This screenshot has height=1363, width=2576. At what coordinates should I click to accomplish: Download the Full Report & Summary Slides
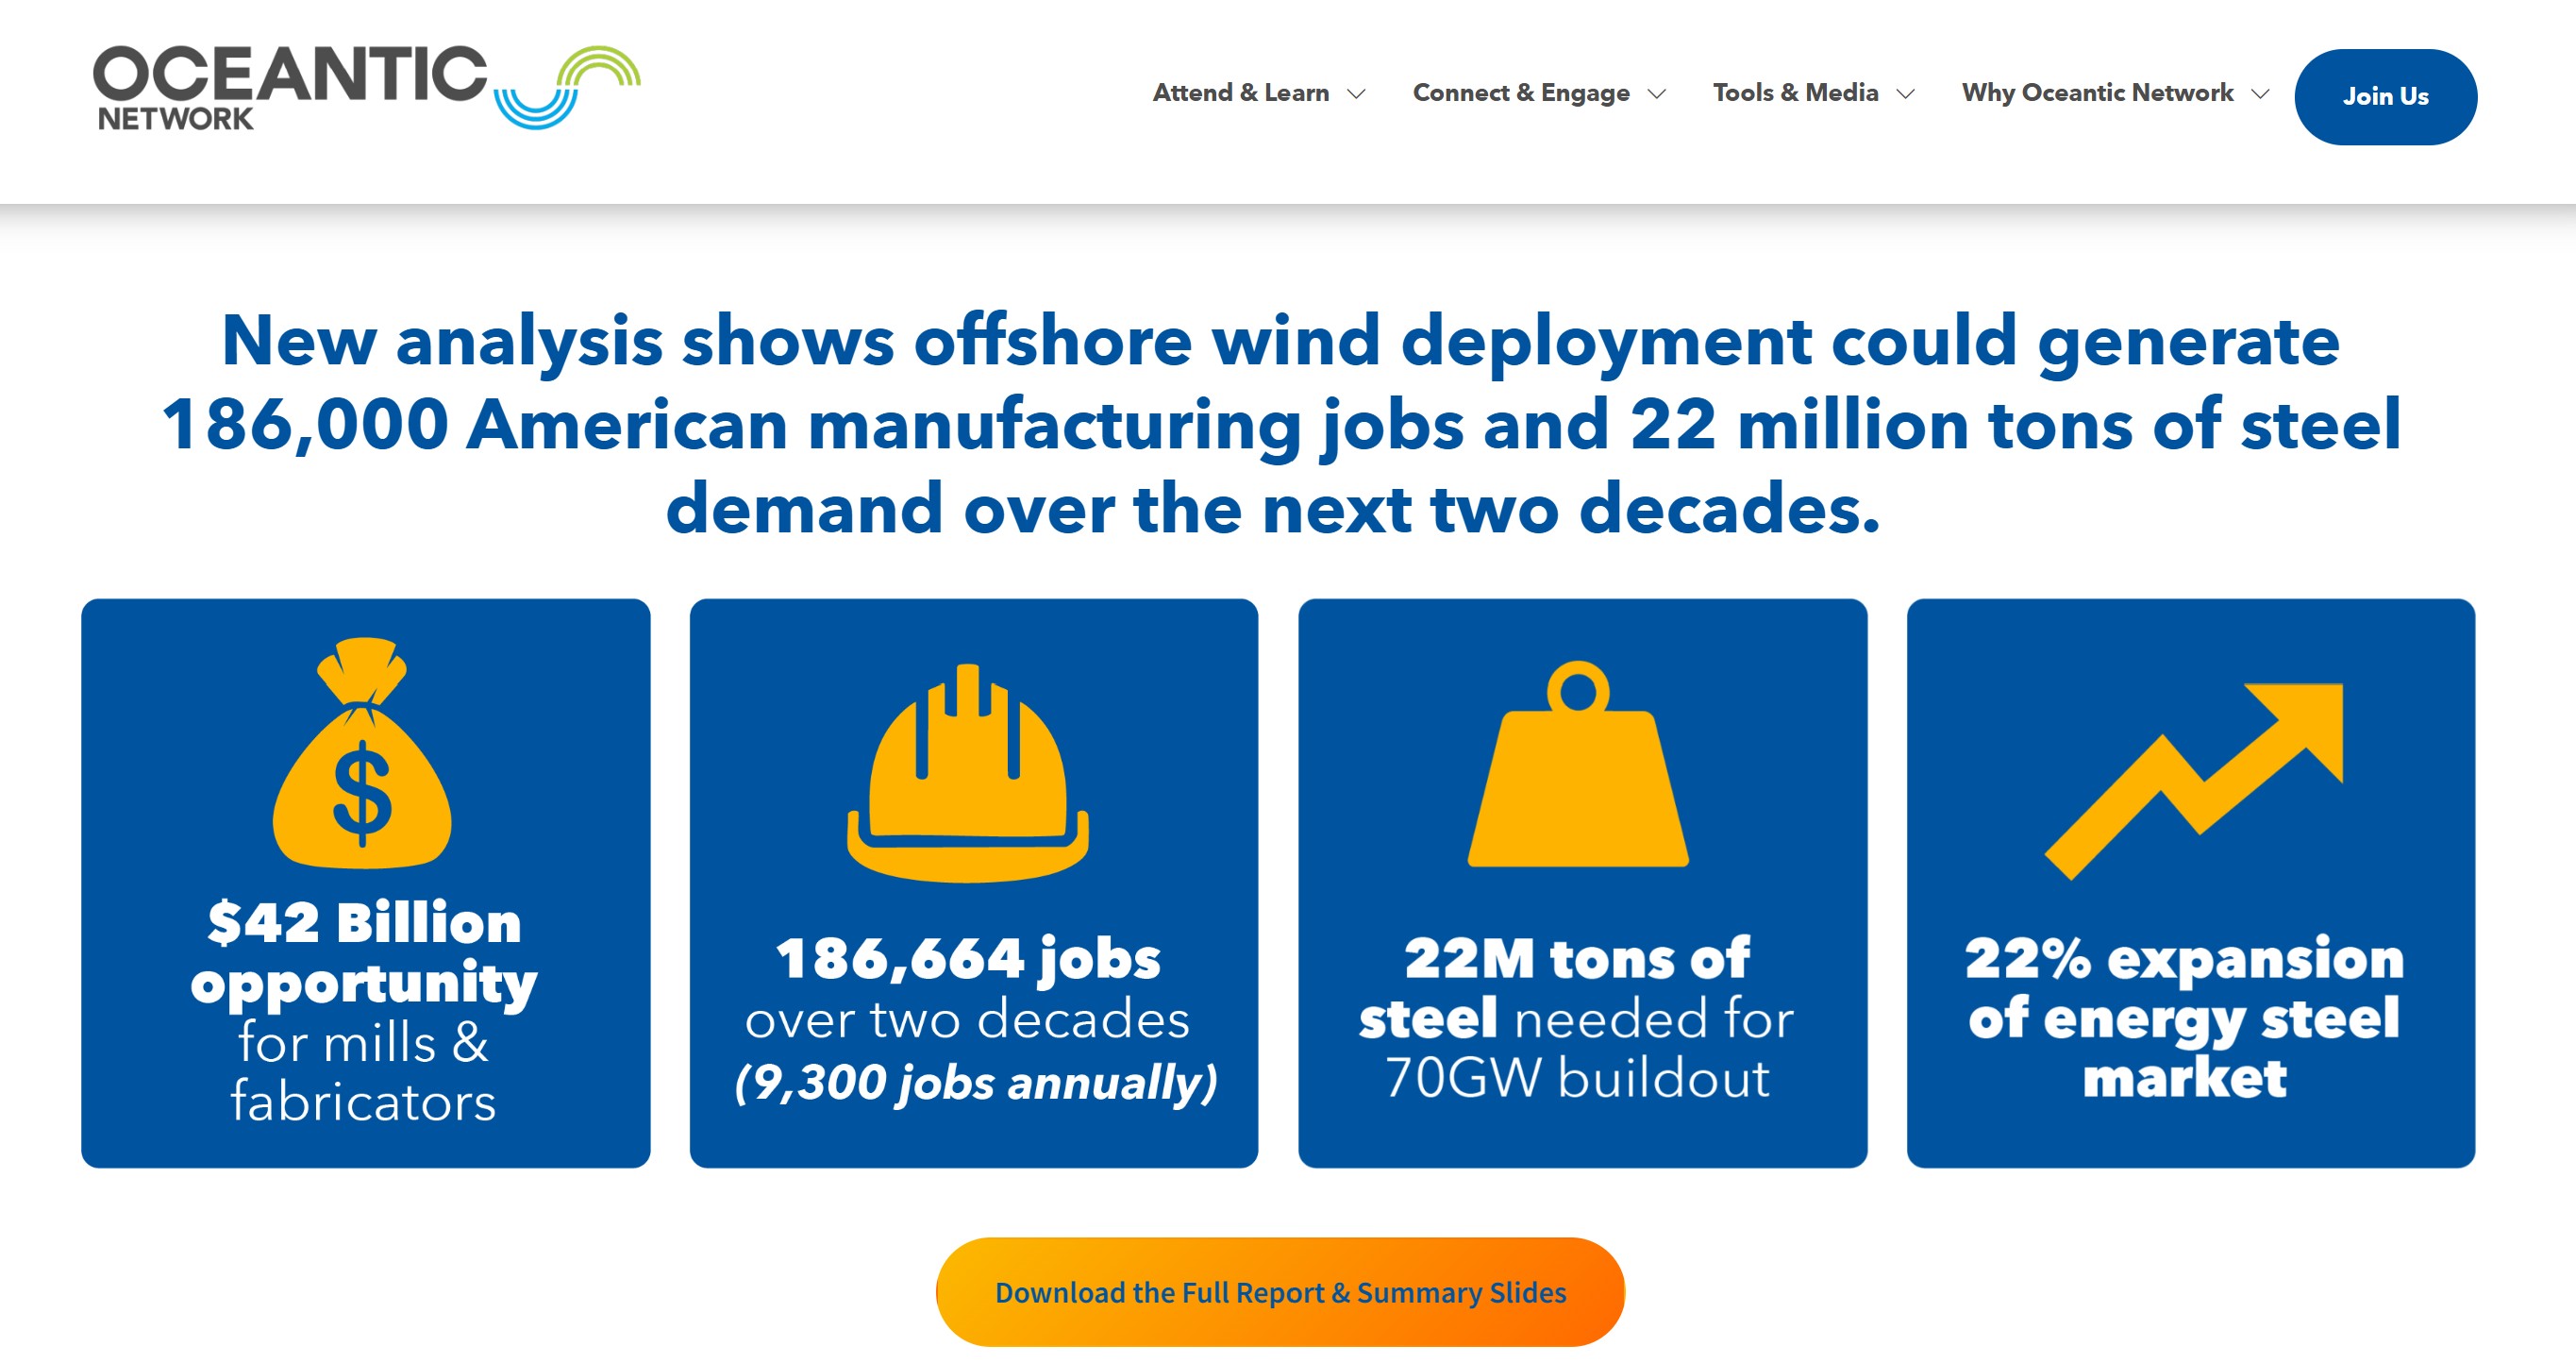tap(1280, 1292)
